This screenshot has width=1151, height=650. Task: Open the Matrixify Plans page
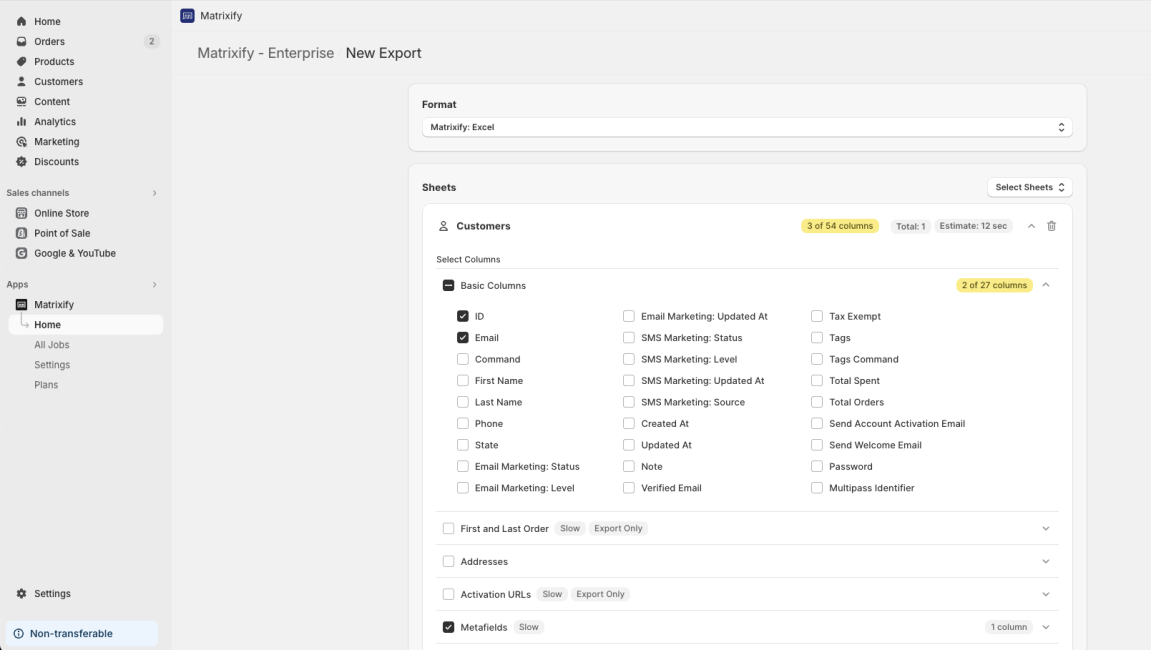pyautogui.click(x=46, y=384)
